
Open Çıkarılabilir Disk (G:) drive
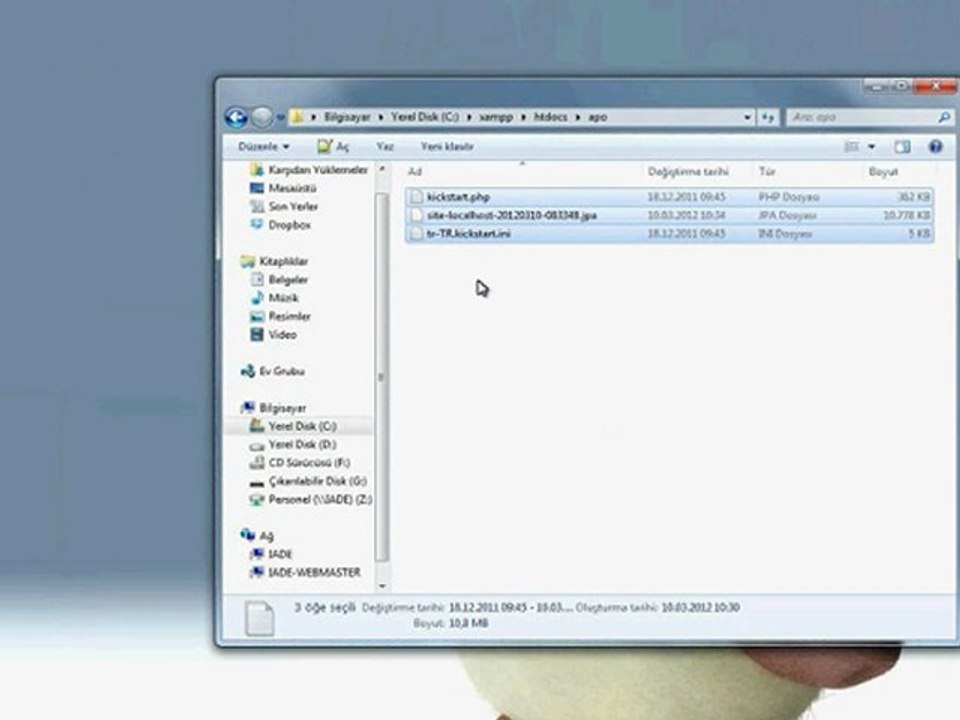[309, 481]
